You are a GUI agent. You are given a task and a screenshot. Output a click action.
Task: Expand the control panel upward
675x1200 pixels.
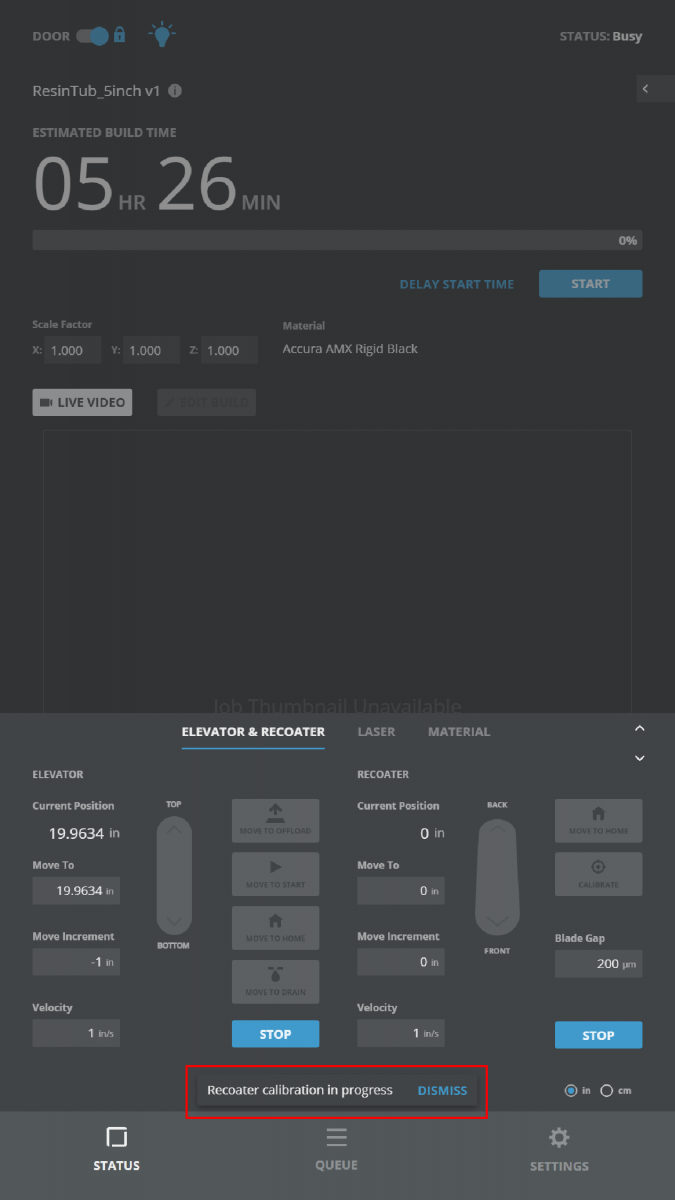click(x=640, y=729)
